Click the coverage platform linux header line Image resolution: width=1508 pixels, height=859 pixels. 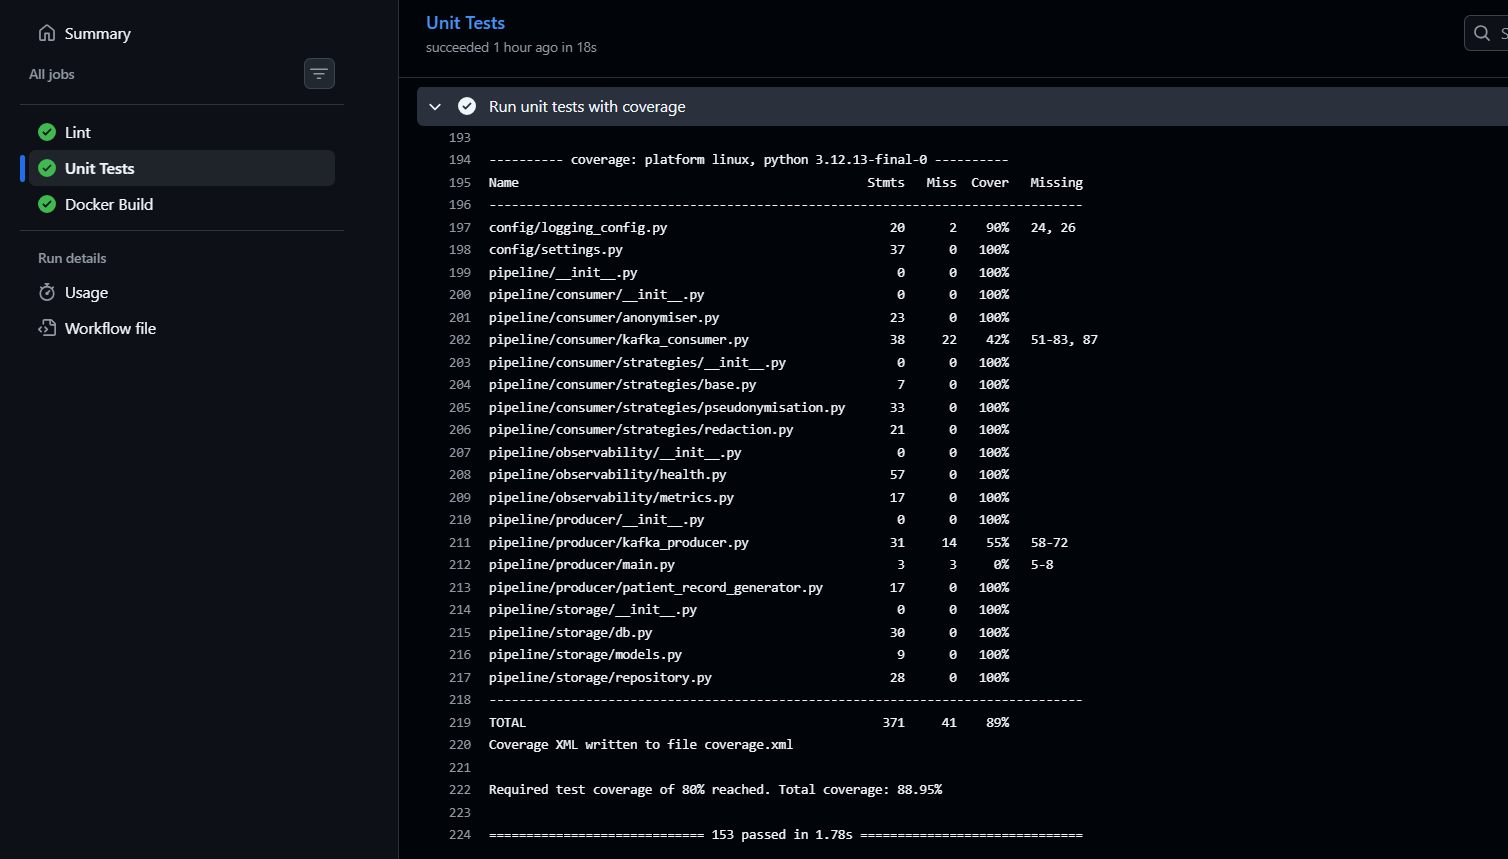tap(748, 160)
